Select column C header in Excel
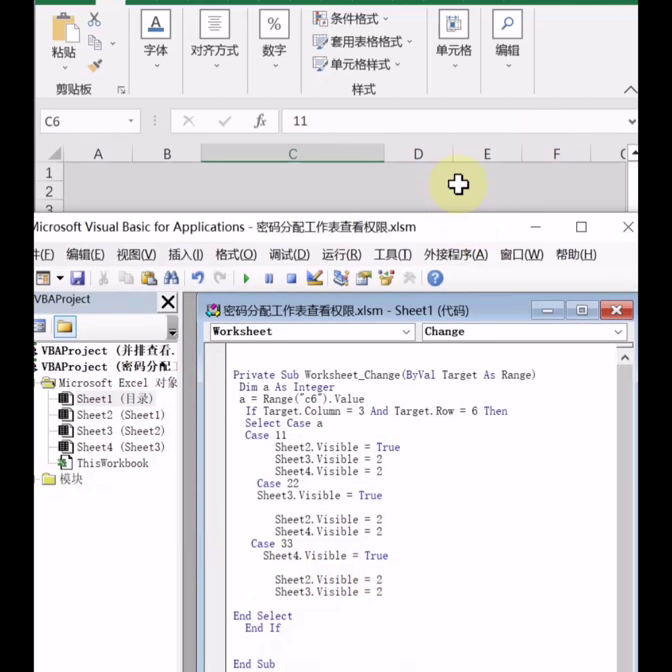This screenshot has height=672, width=672. tap(292, 154)
